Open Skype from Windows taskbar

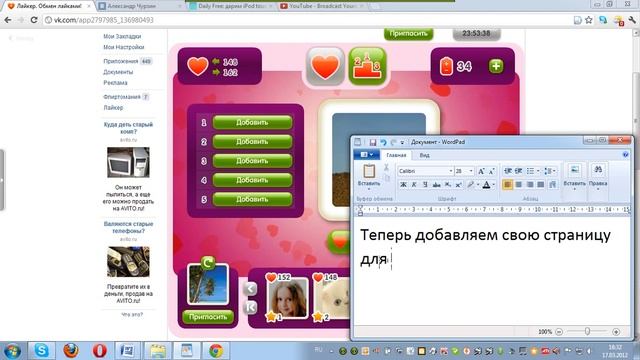coord(41,351)
